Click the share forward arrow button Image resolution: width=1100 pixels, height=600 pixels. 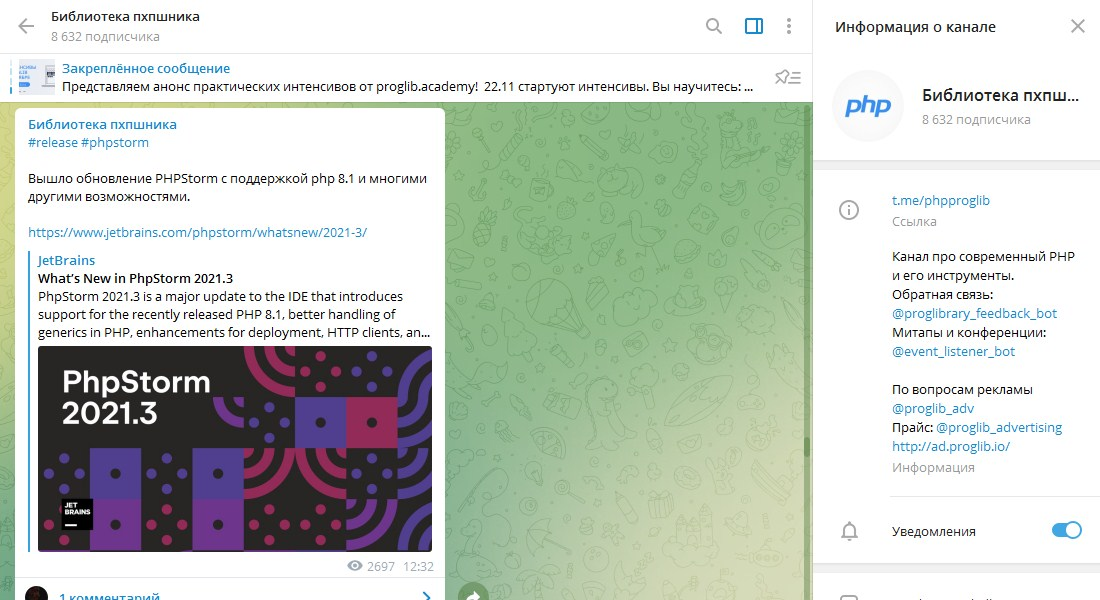[x=473, y=593]
